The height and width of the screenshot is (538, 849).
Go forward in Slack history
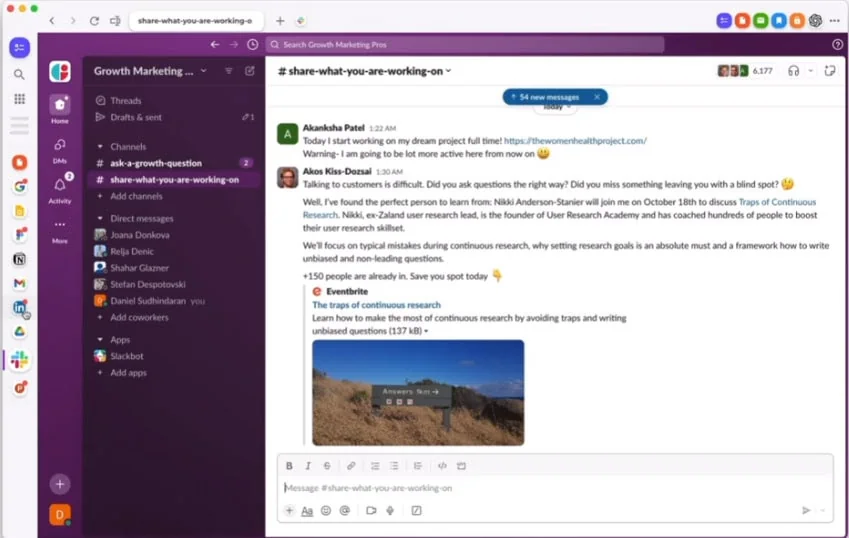(234, 44)
